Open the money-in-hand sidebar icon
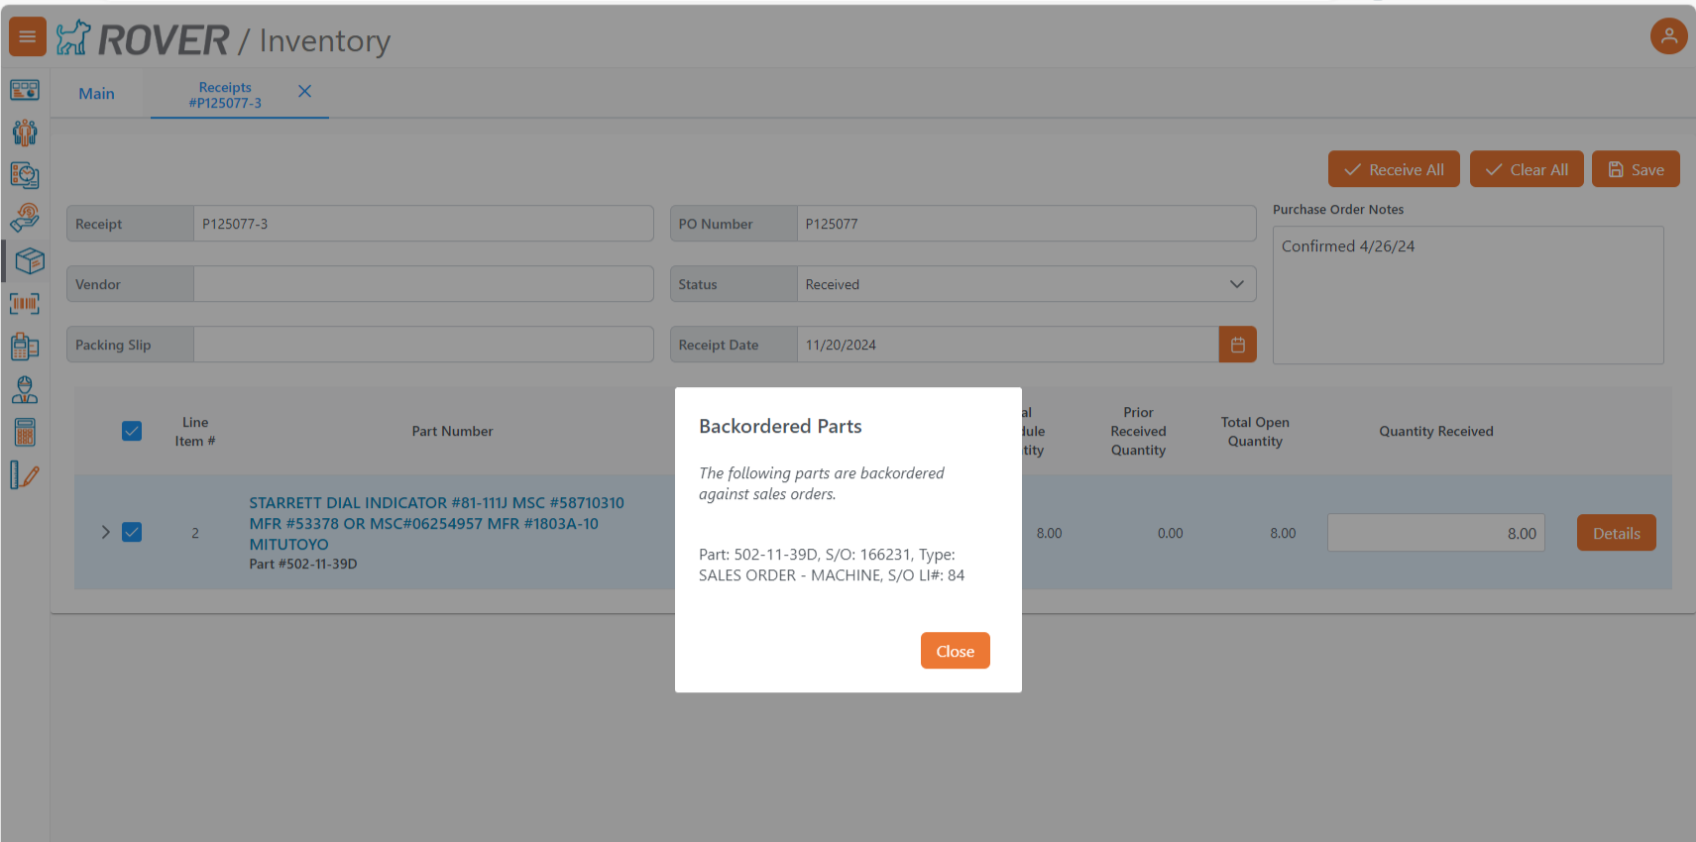This screenshot has width=1696, height=842. (x=25, y=218)
